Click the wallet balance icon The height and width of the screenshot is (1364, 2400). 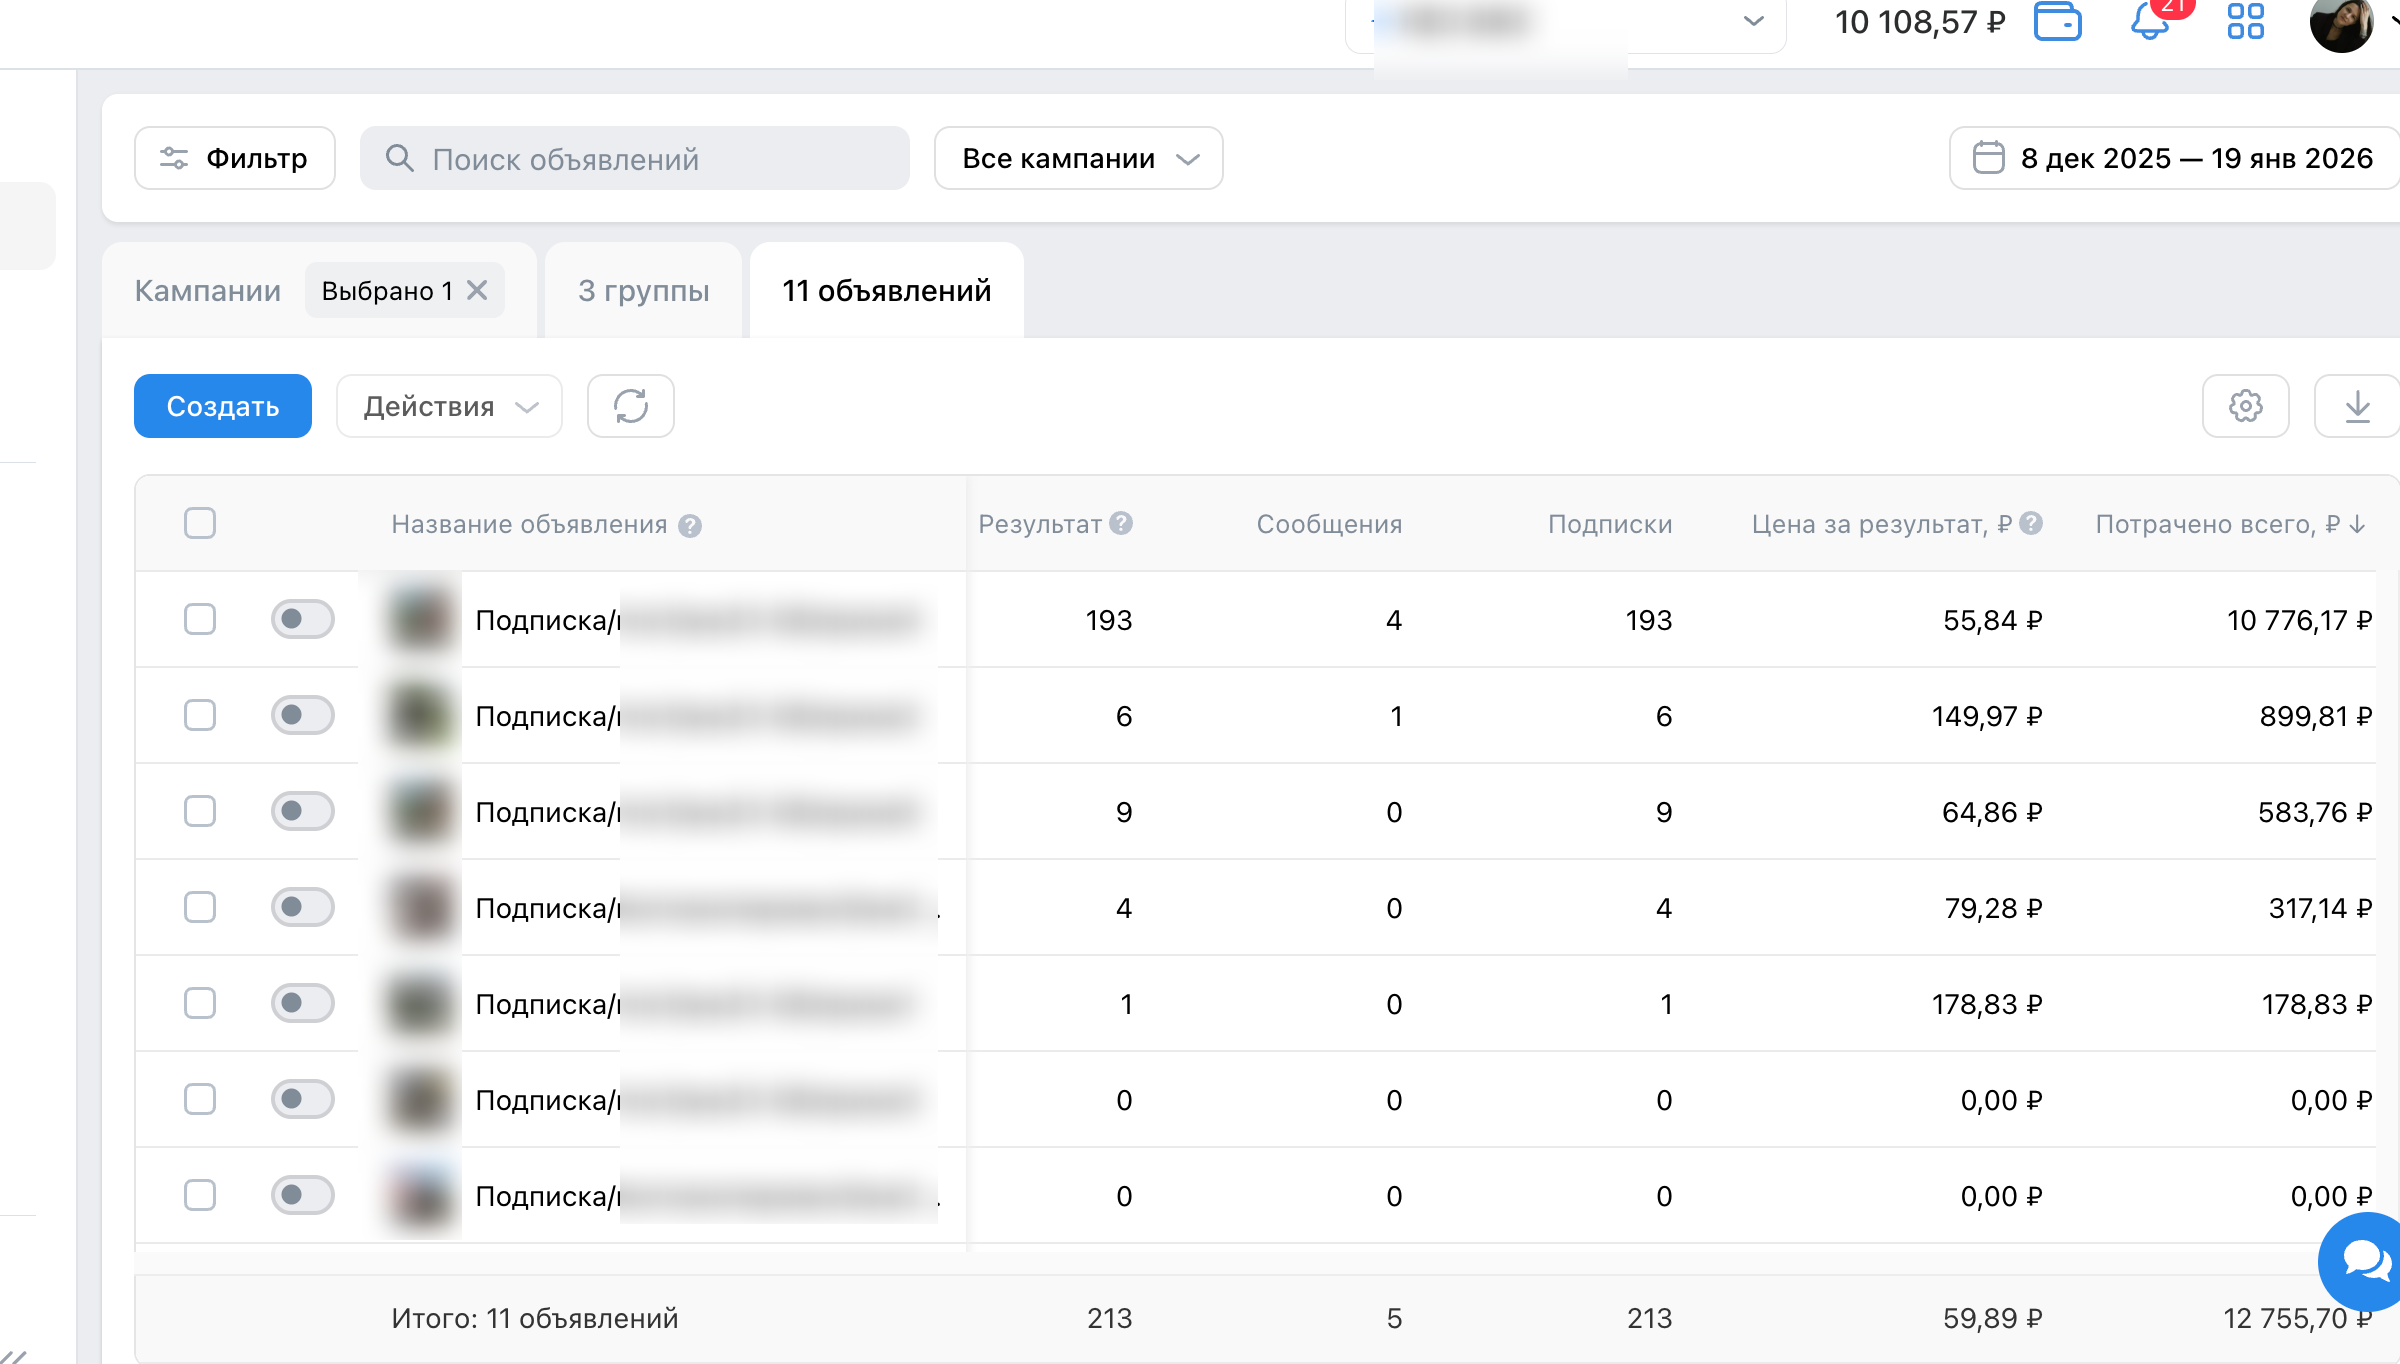click(2057, 21)
